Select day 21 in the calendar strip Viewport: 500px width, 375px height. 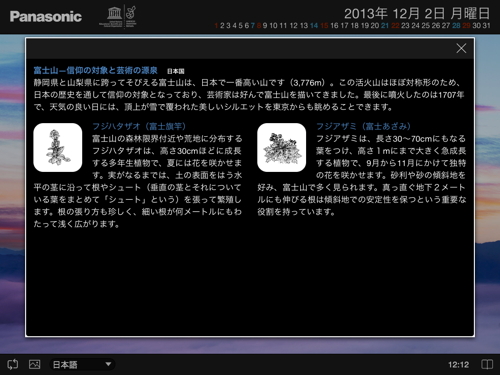coord(385,25)
